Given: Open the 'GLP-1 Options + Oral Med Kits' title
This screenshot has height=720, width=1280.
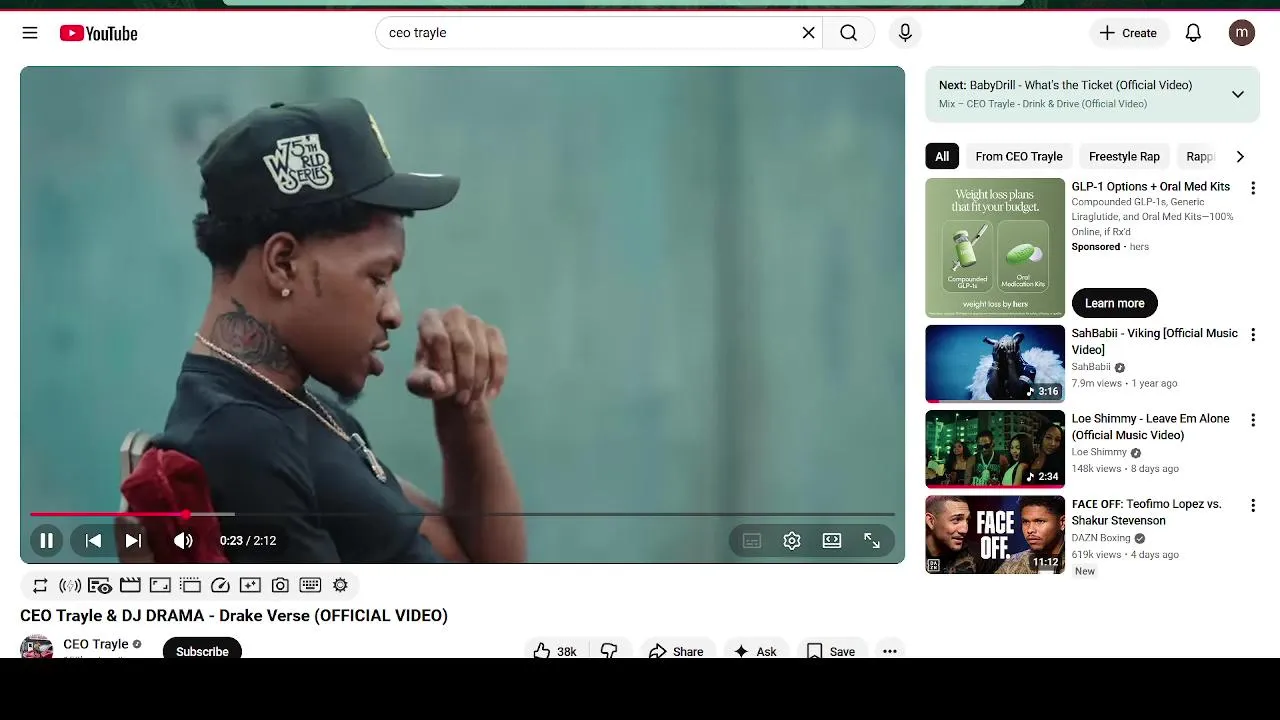Looking at the screenshot, I should 1151,187.
